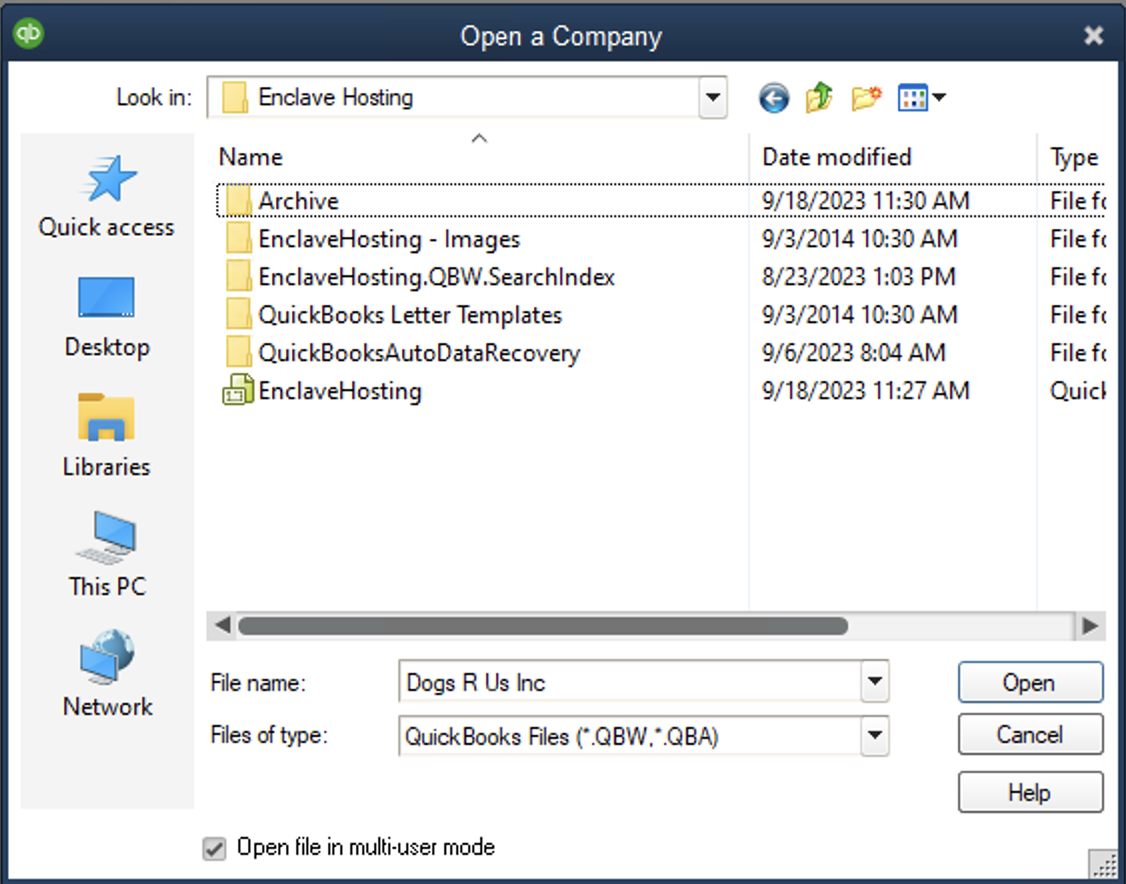The height and width of the screenshot is (884, 1126).
Task: Click date 9/18/2023 11:30 AM
Action: pyautogui.click(x=865, y=201)
